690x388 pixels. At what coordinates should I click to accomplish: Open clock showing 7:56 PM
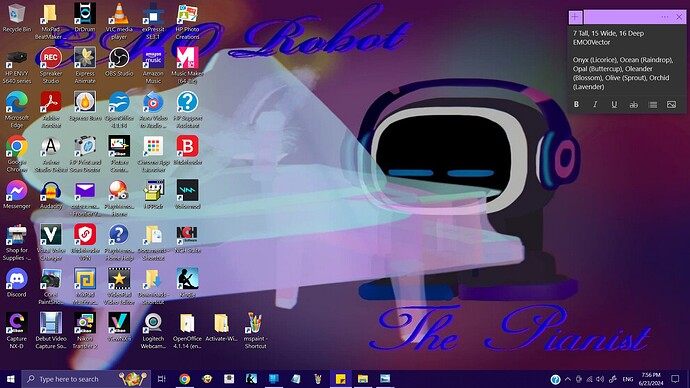click(x=651, y=379)
